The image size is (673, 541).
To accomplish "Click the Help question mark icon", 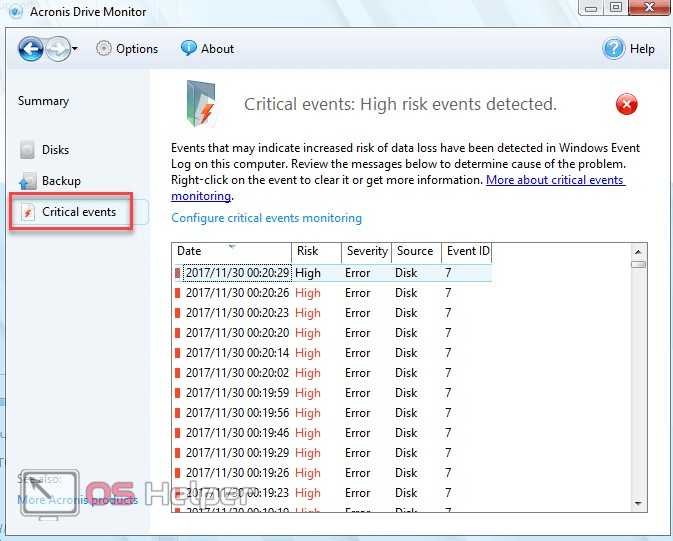I will pos(613,49).
